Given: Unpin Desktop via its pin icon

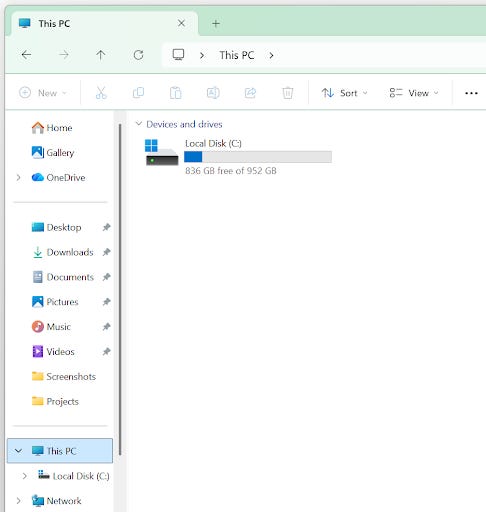Looking at the screenshot, I should tap(106, 227).
